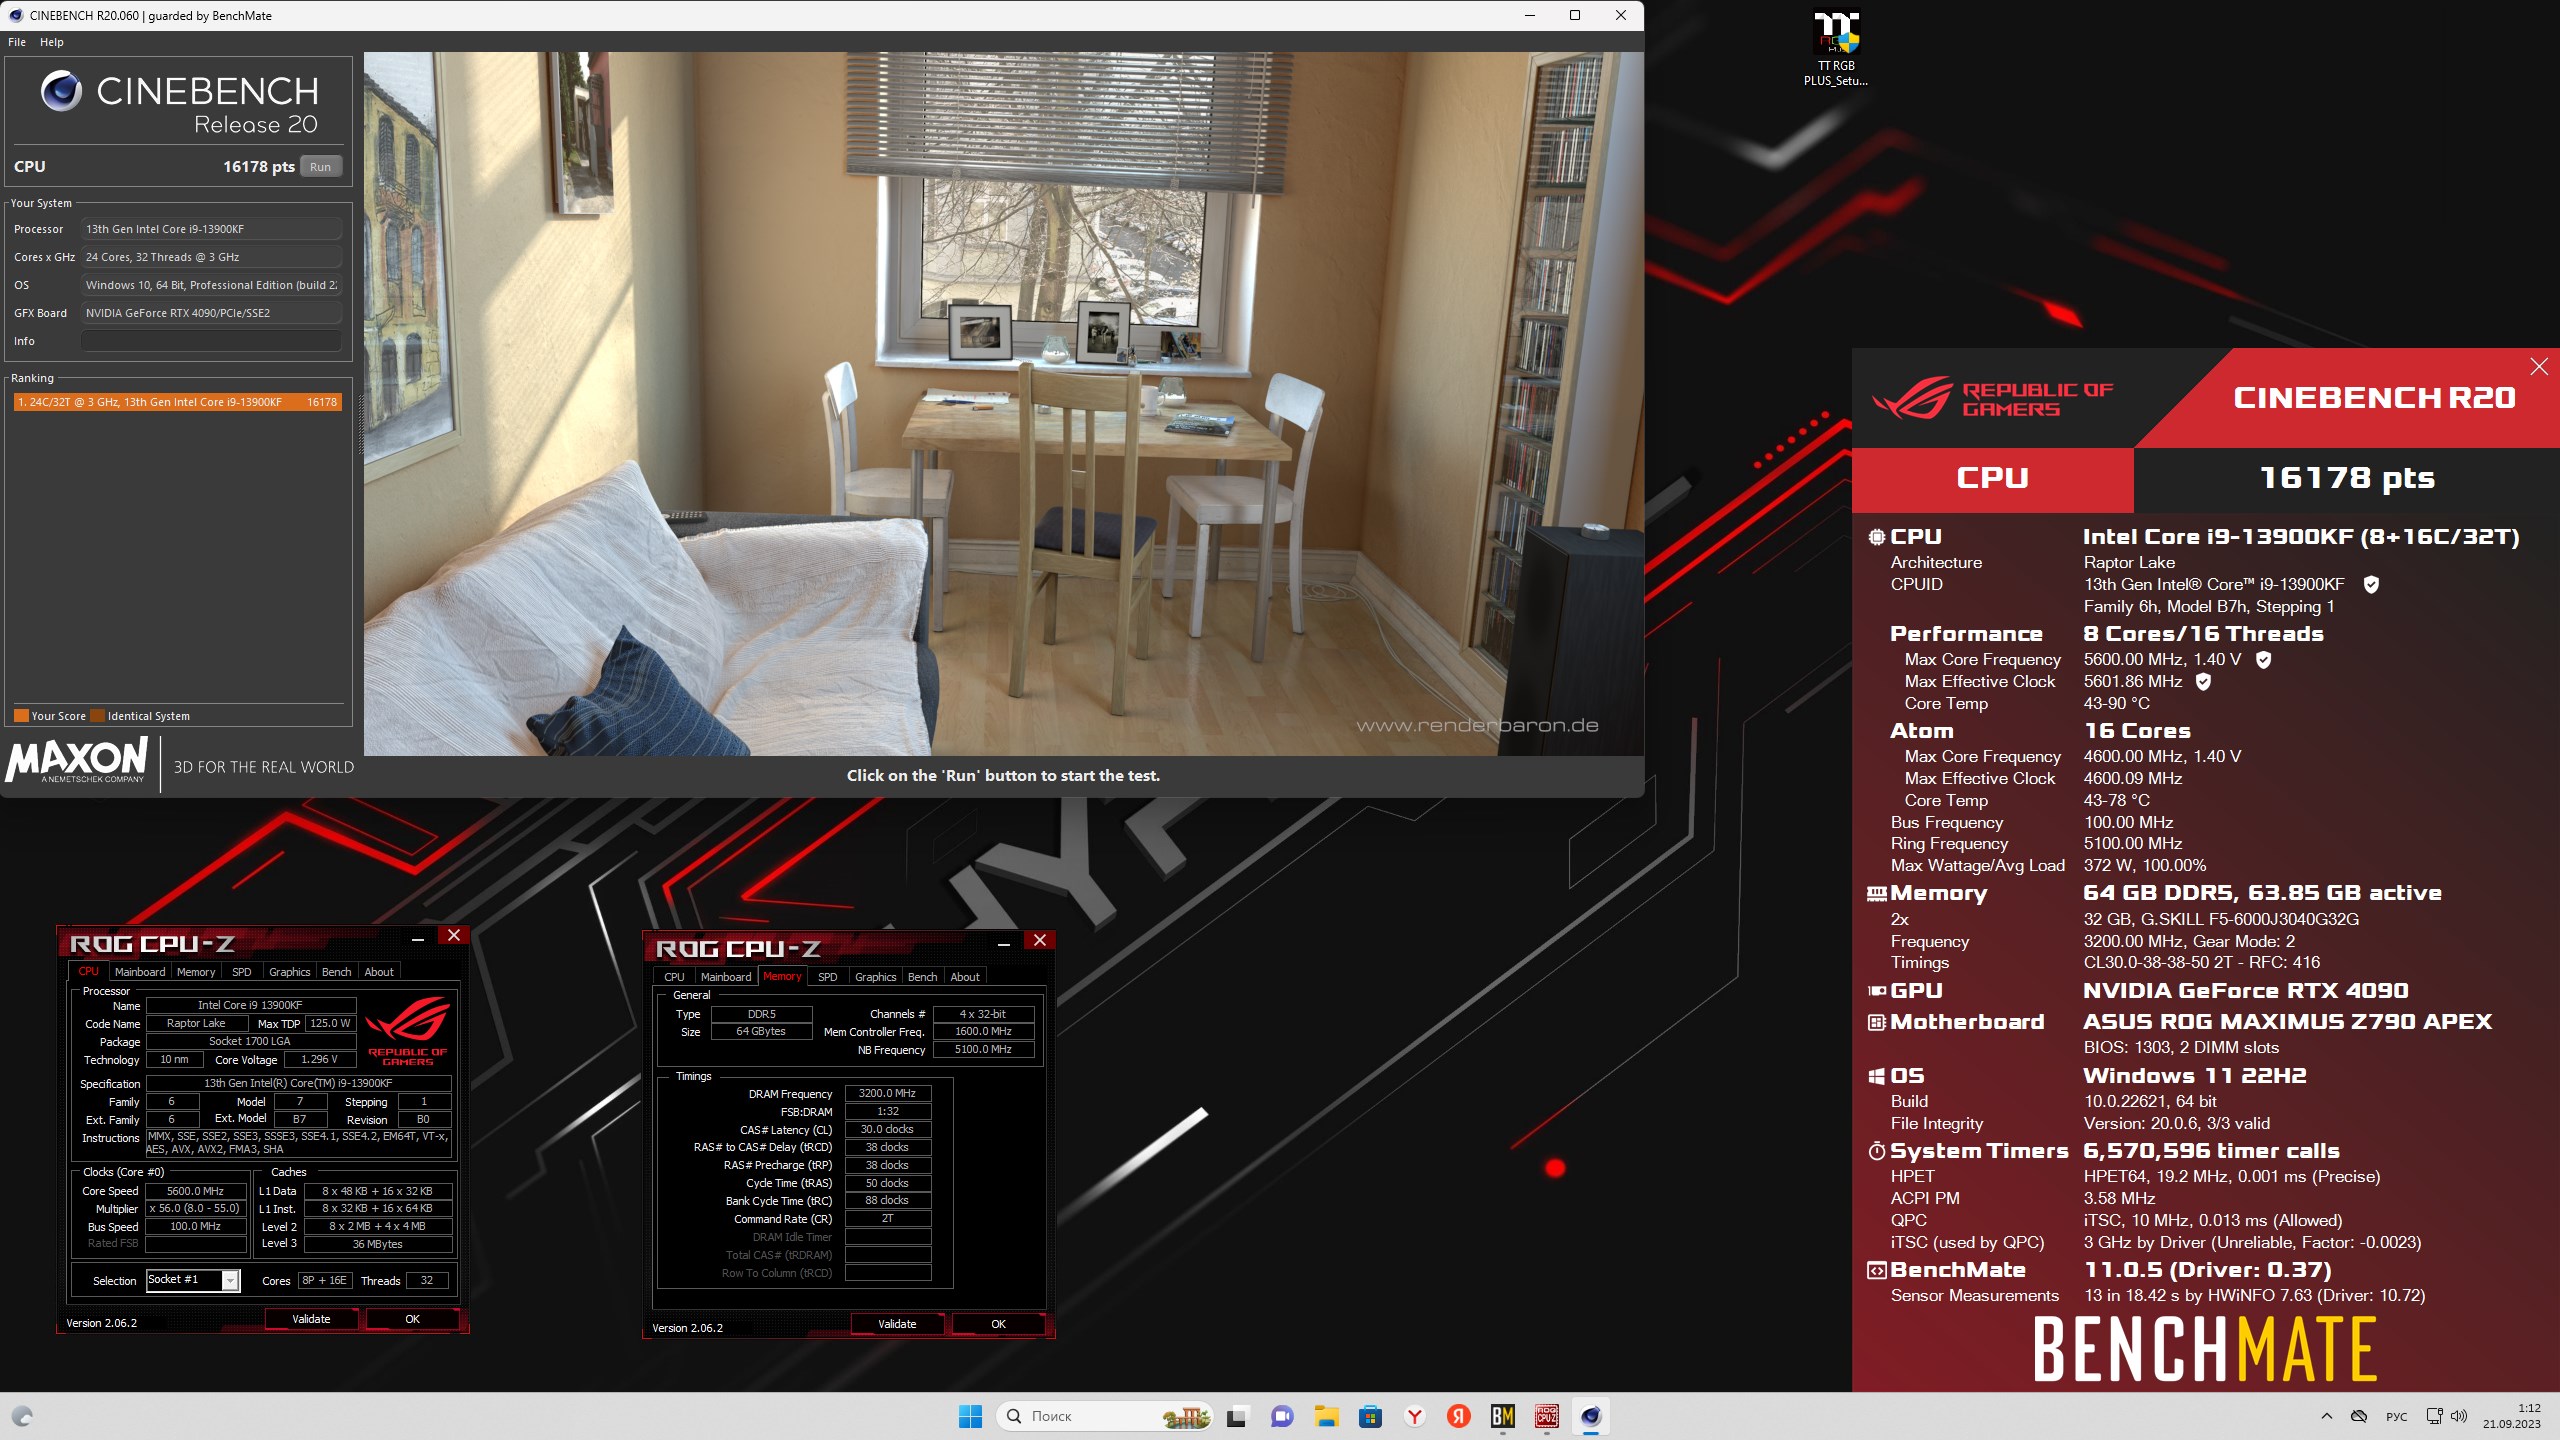Close the BenchMate Cinebench R20 result panel
This screenshot has height=1440, width=2560.
(x=2538, y=366)
